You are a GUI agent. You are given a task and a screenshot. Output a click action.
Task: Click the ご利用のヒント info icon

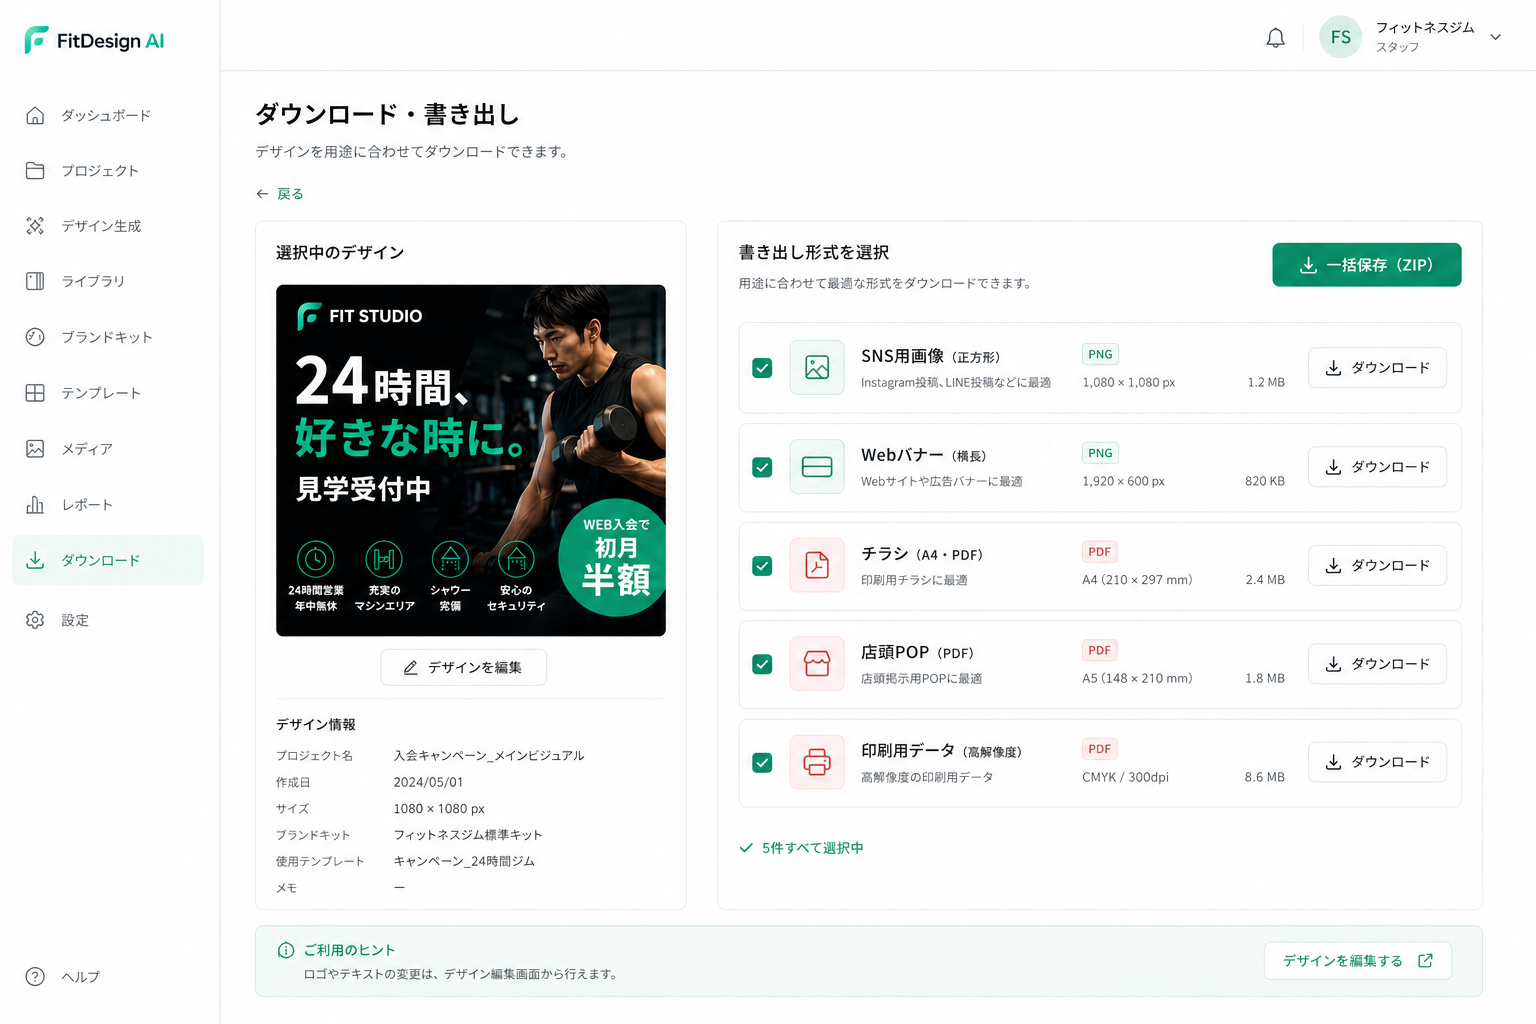286,950
